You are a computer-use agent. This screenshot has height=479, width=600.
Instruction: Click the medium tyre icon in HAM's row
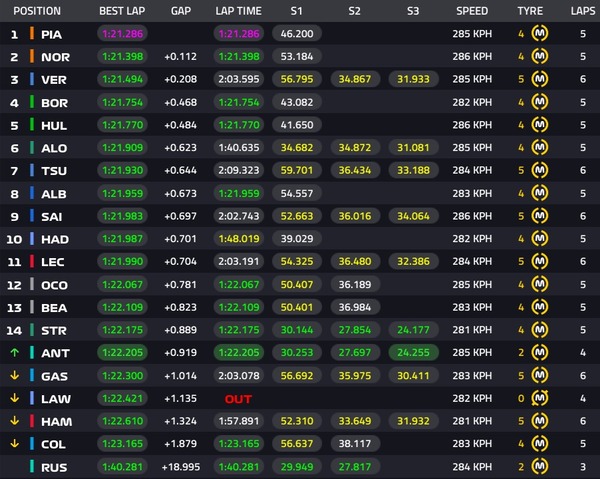tap(540, 421)
